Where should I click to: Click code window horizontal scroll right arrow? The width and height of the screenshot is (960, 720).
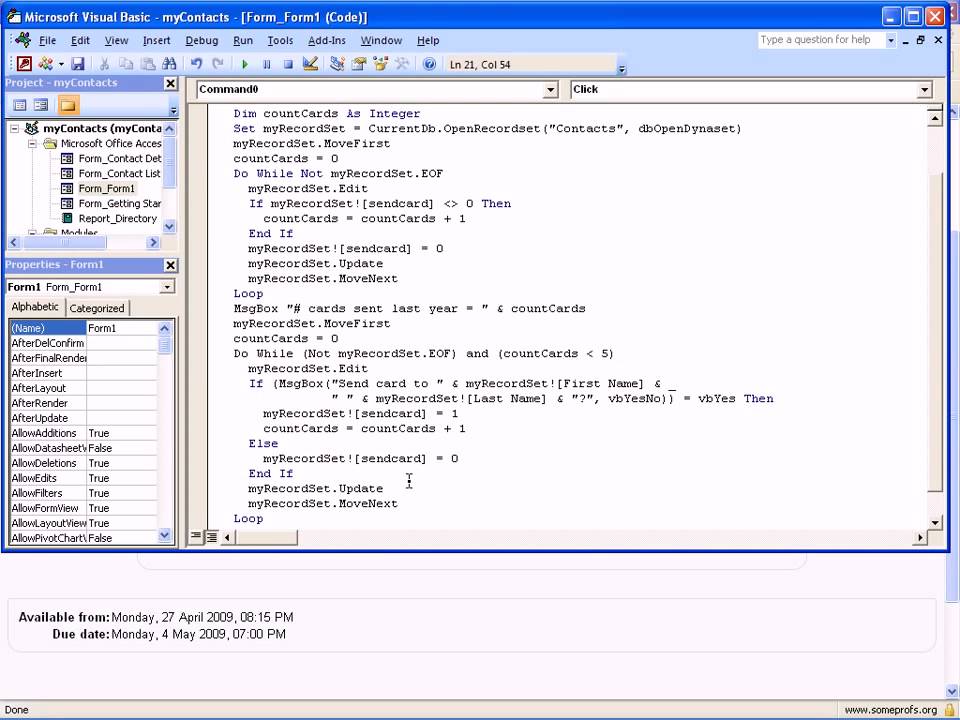pyautogui.click(x=920, y=537)
